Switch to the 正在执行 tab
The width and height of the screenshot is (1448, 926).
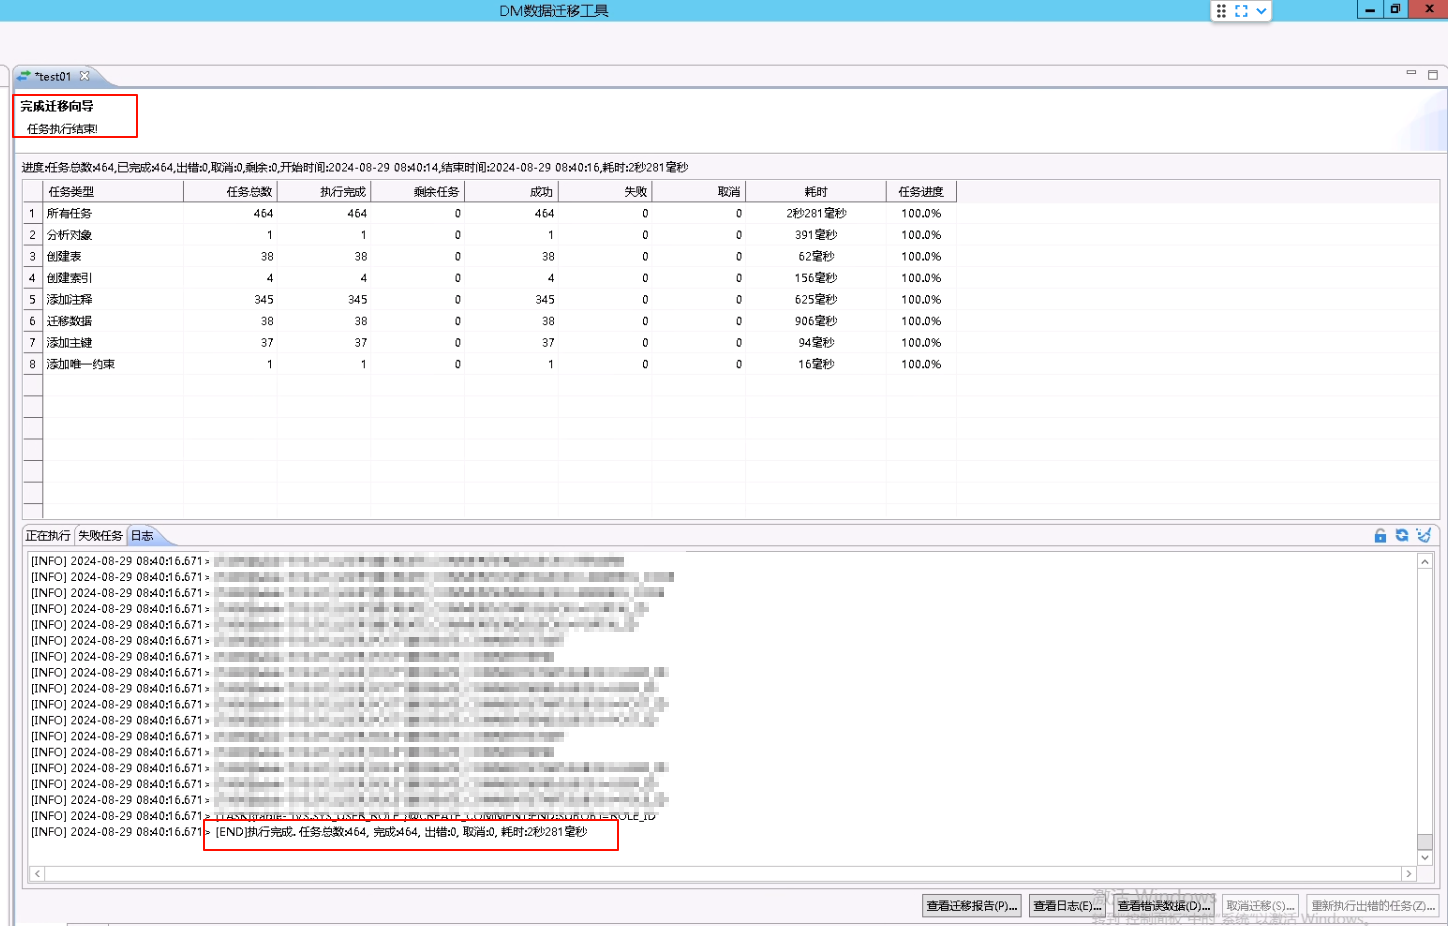(x=48, y=536)
